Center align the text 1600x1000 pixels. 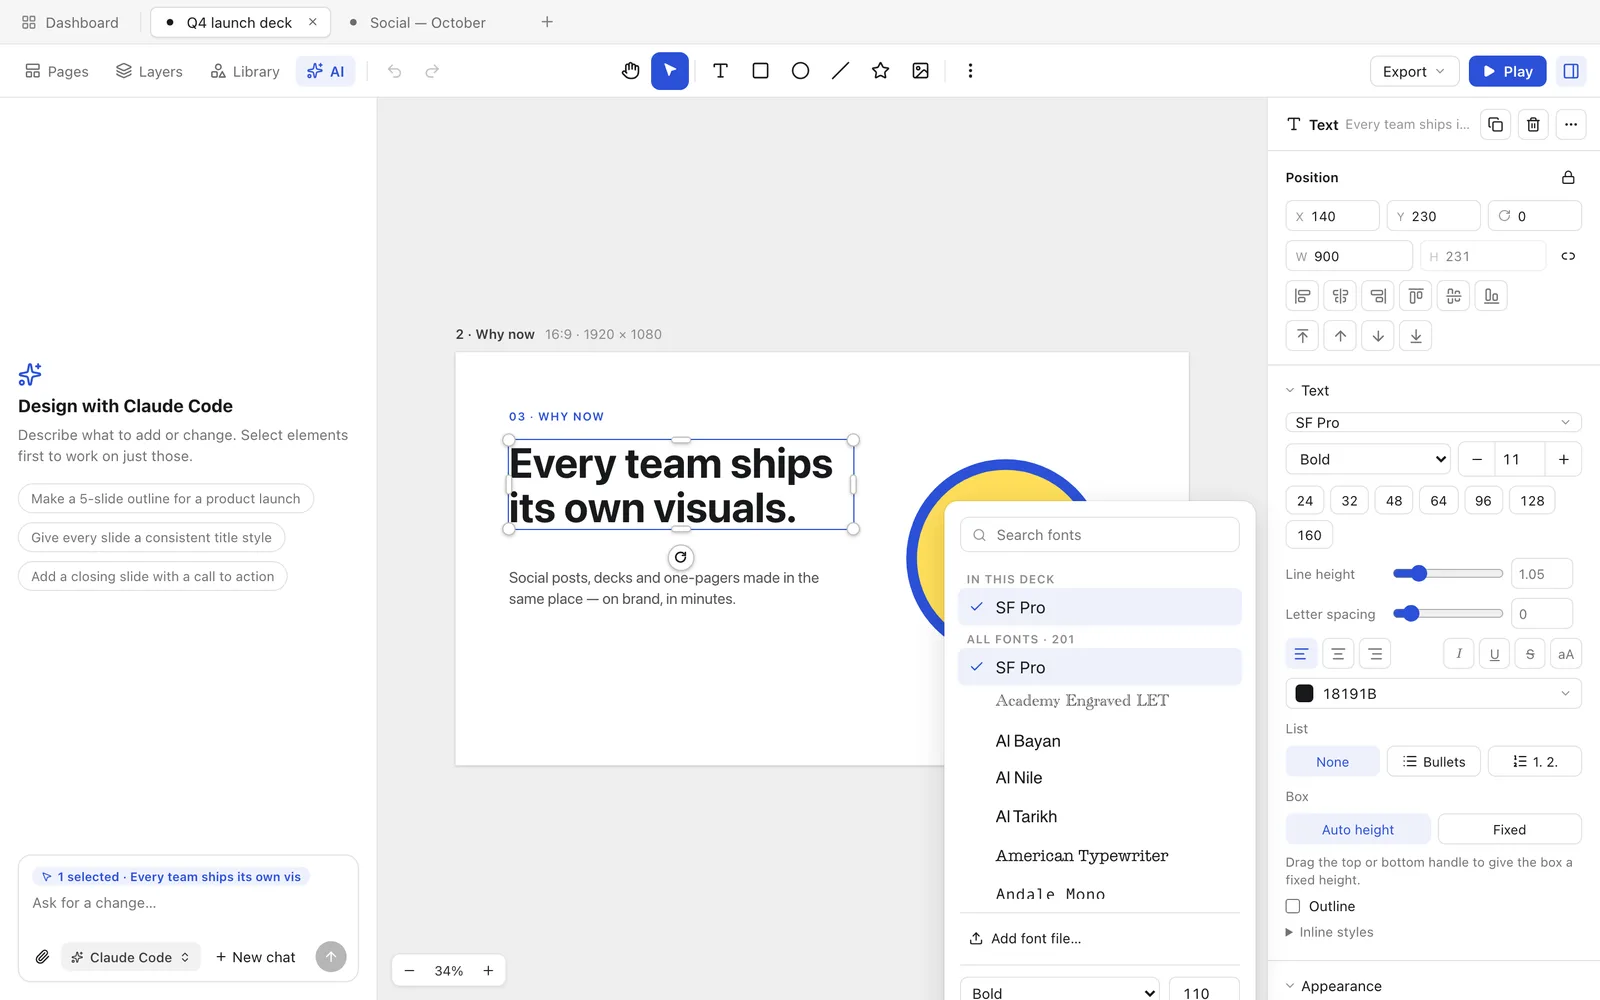(1338, 654)
